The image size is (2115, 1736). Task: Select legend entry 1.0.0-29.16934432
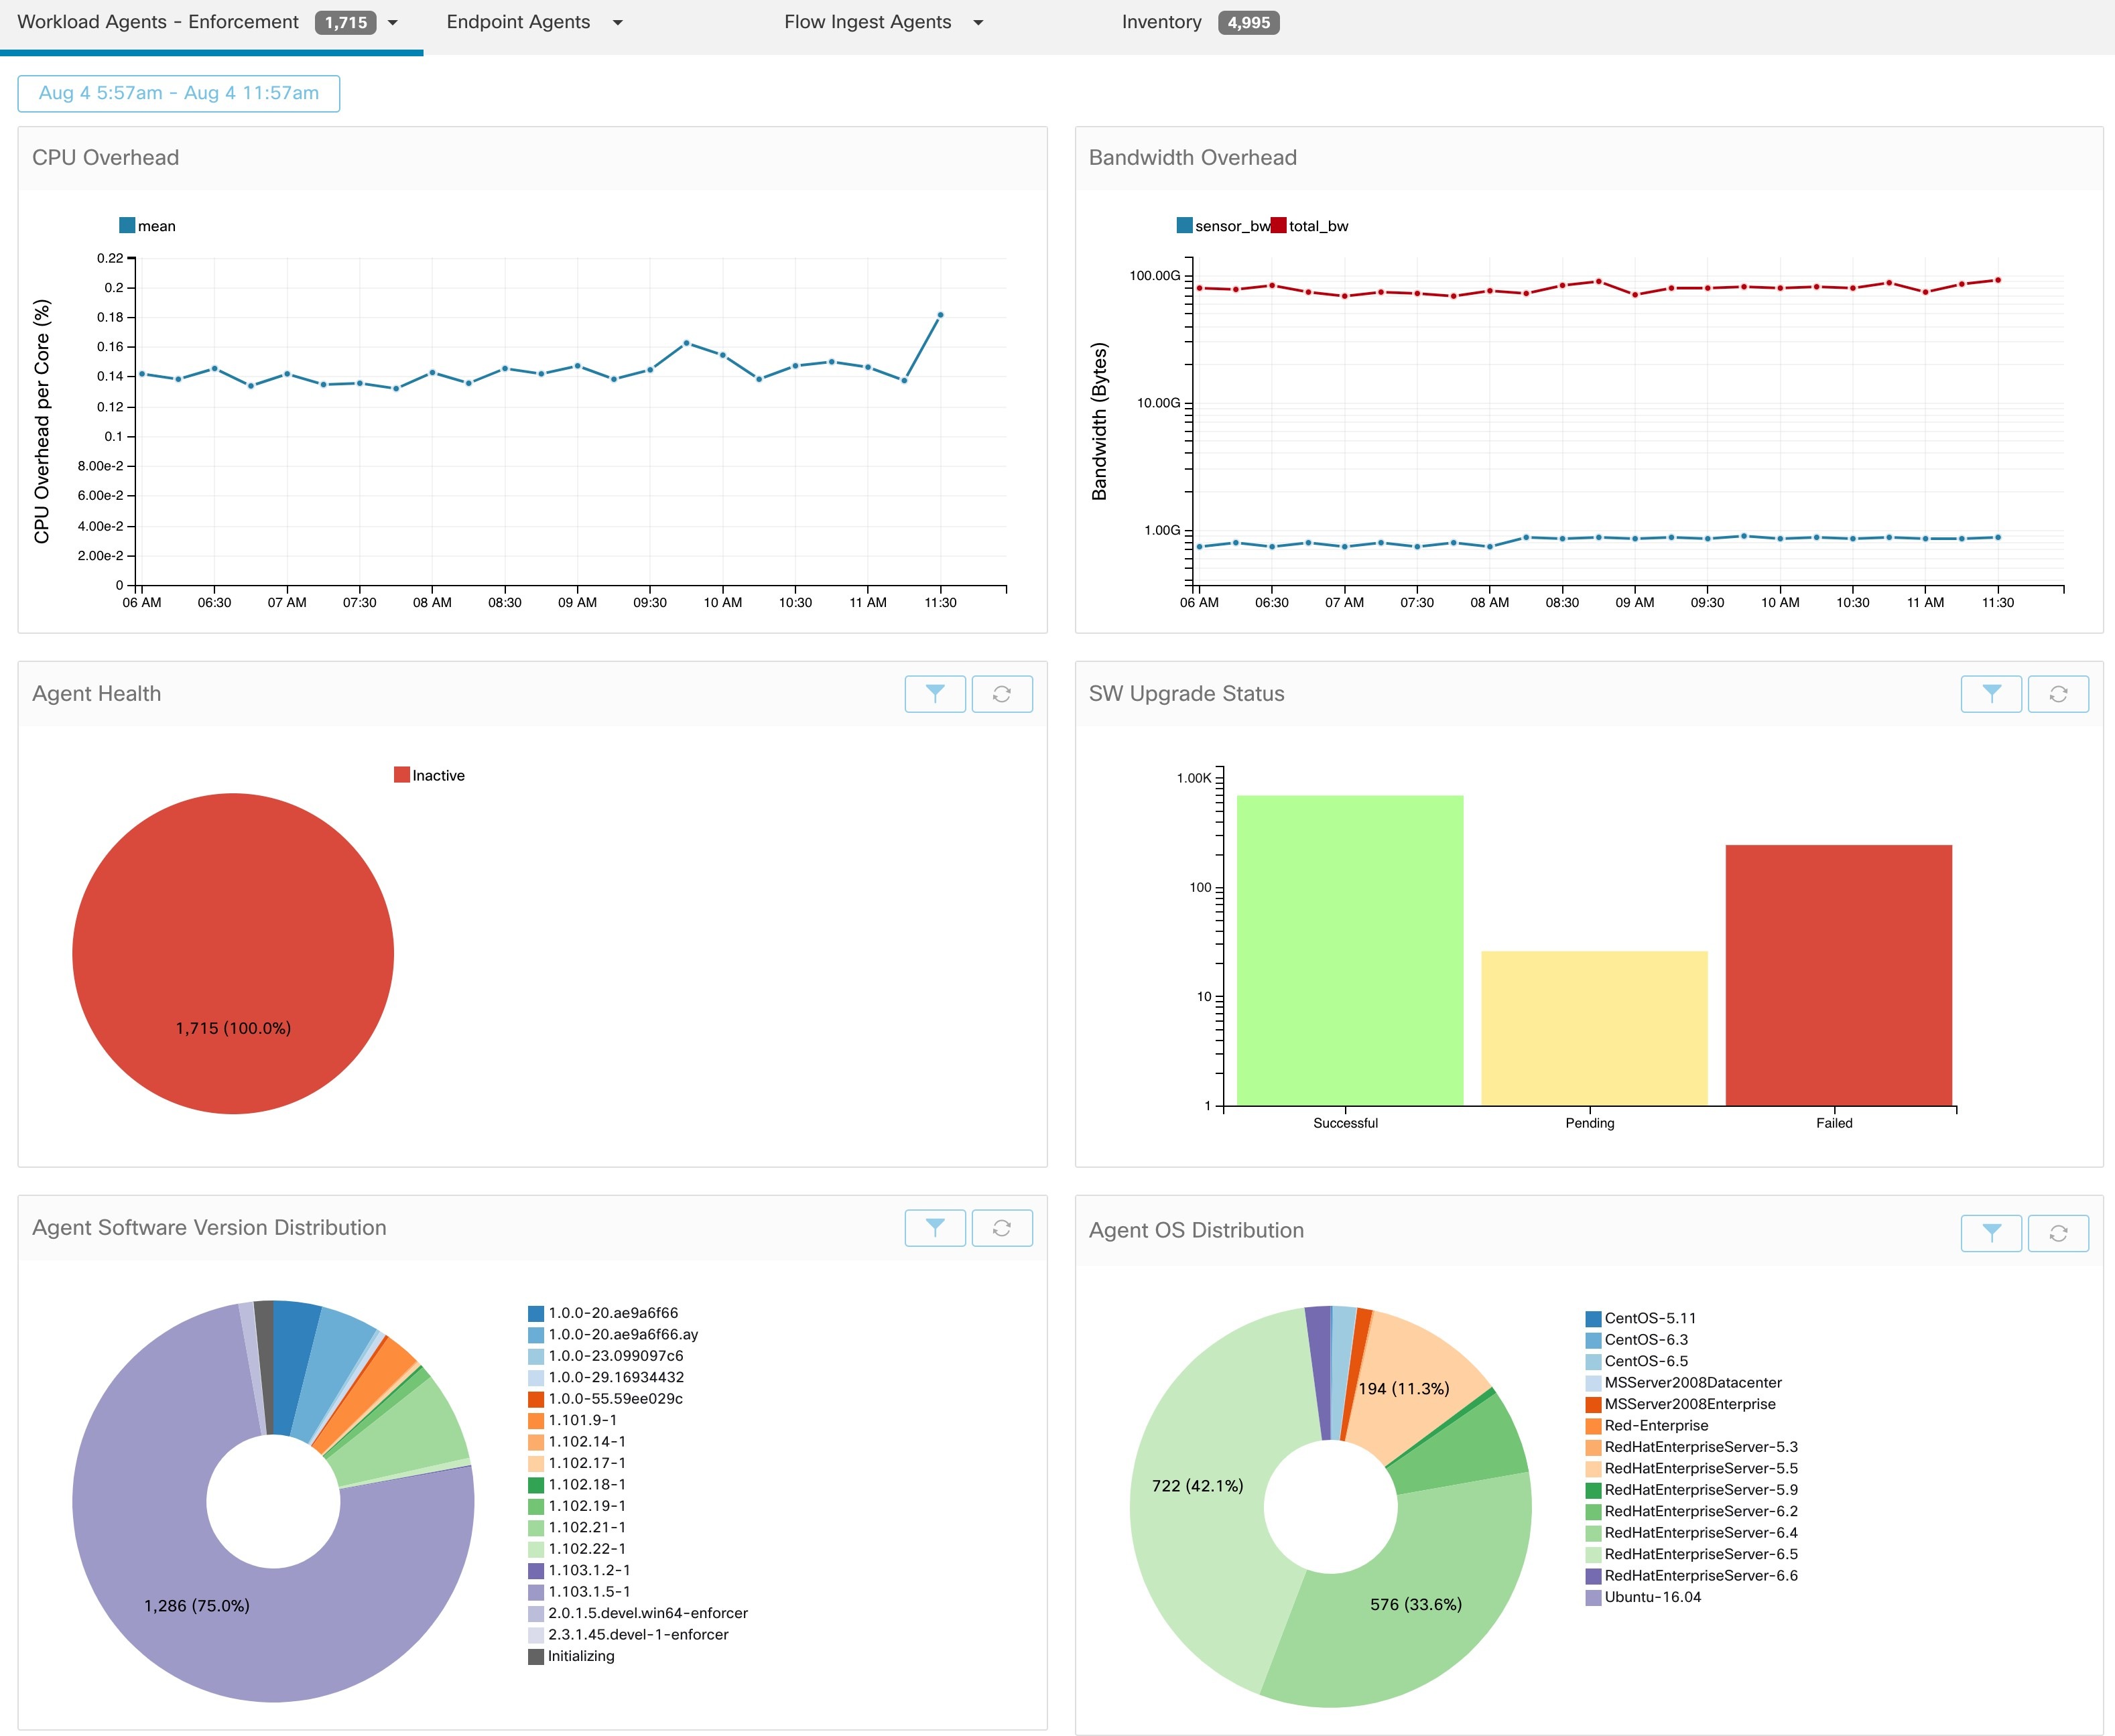[606, 1377]
